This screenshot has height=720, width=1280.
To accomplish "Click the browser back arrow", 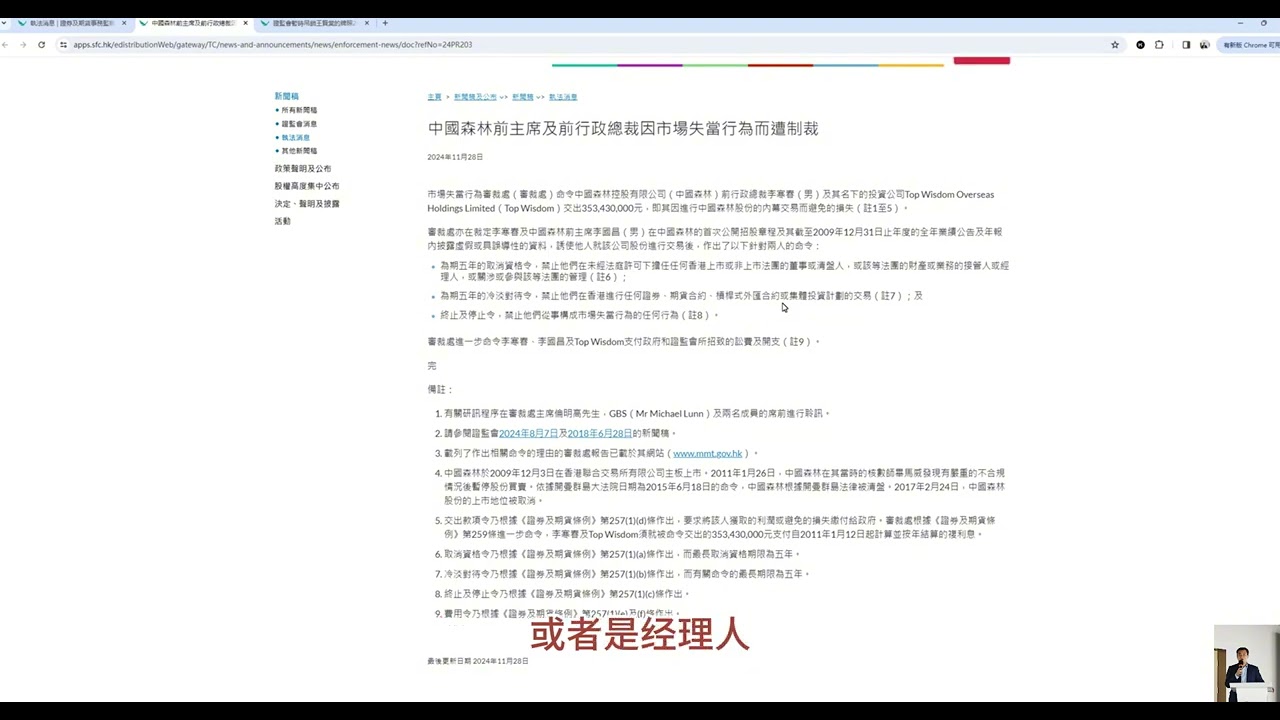I will 6,45.
